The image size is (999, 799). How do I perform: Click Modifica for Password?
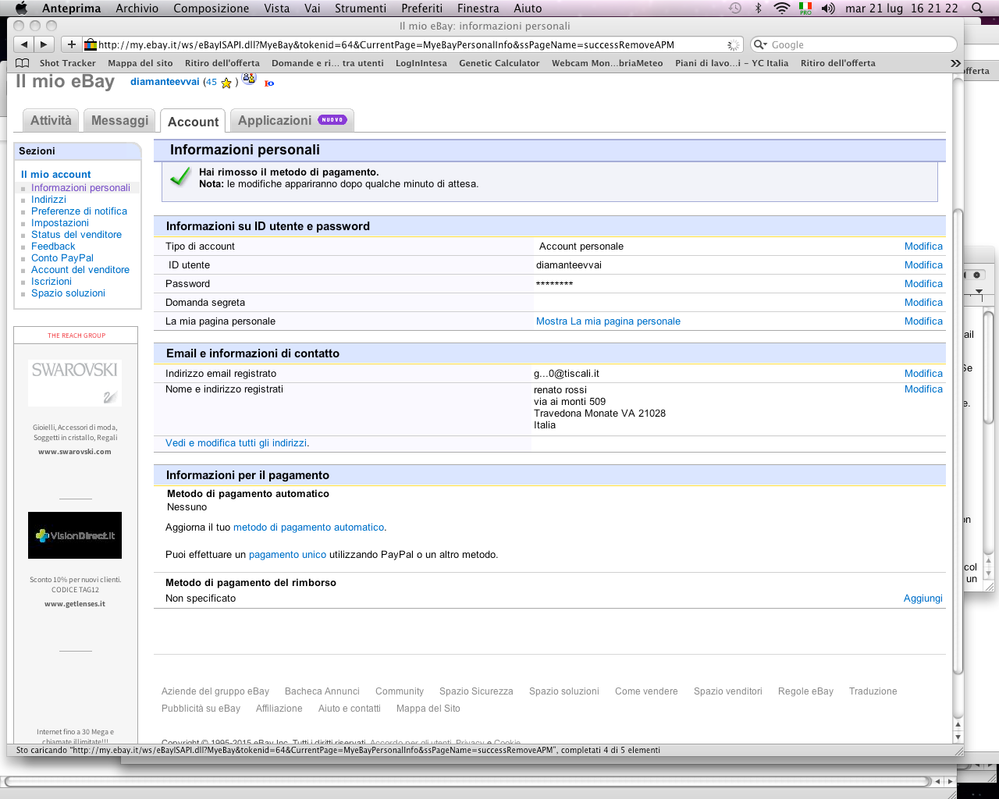(923, 284)
